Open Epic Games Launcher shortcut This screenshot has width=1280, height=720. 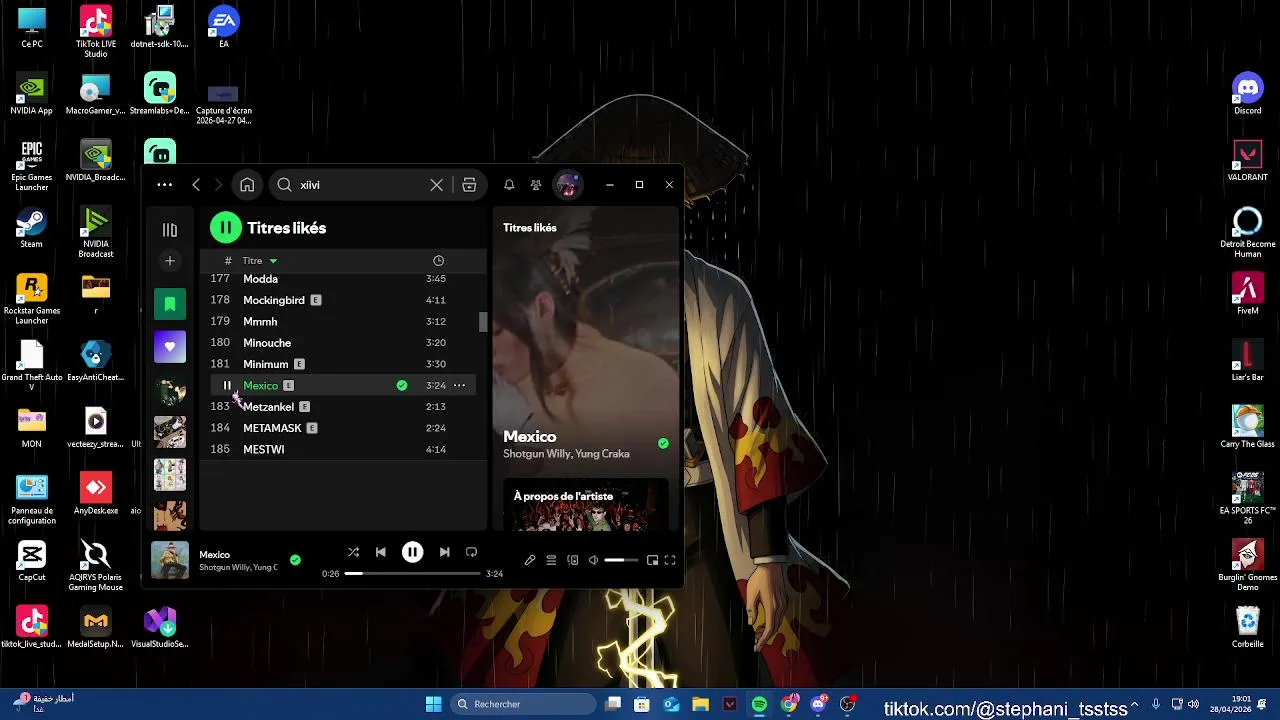coord(32,165)
